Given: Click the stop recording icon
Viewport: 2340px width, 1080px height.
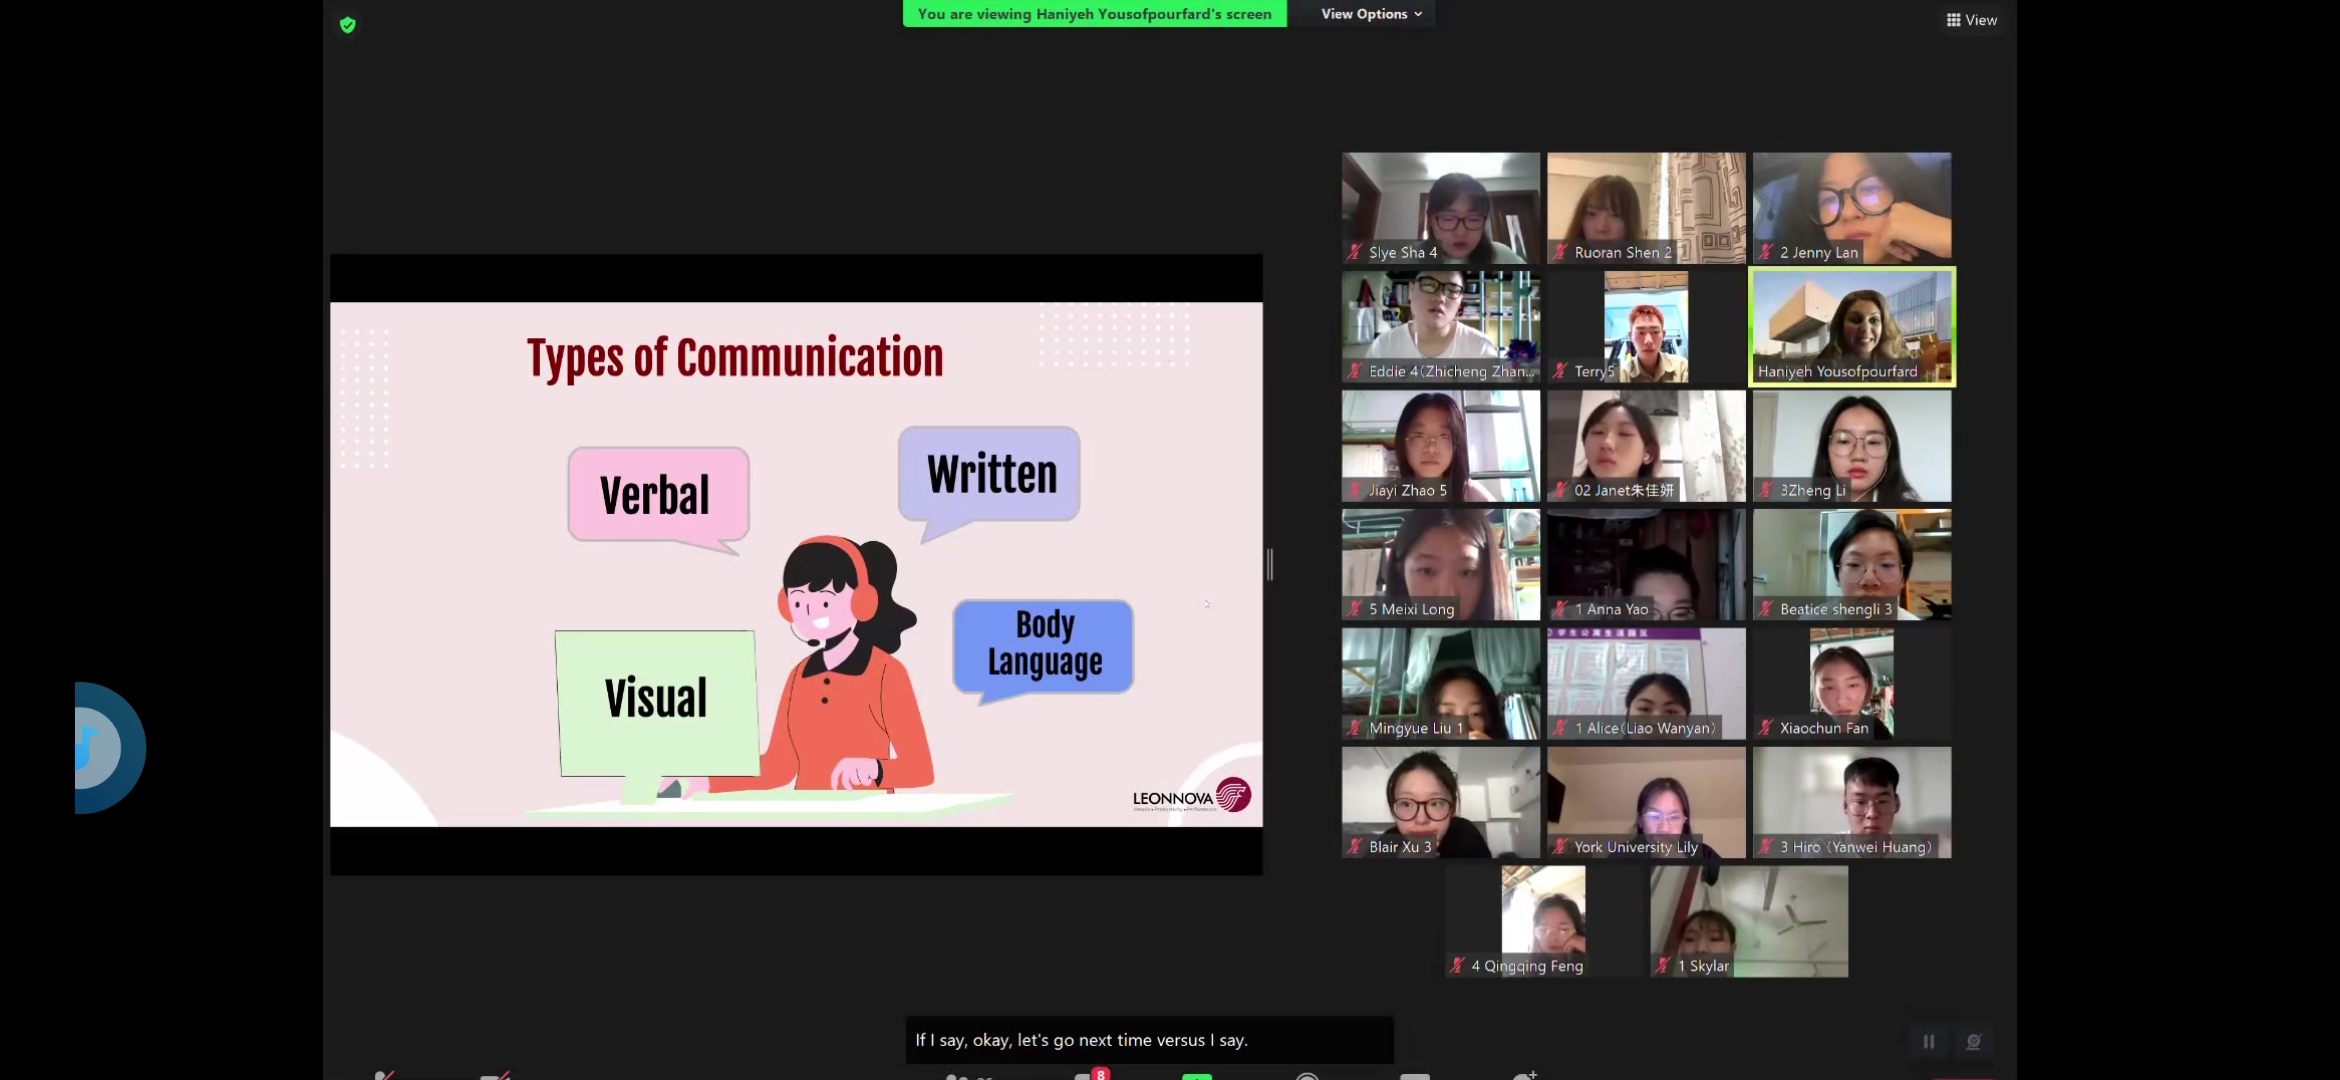Looking at the screenshot, I should coord(1973,1042).
